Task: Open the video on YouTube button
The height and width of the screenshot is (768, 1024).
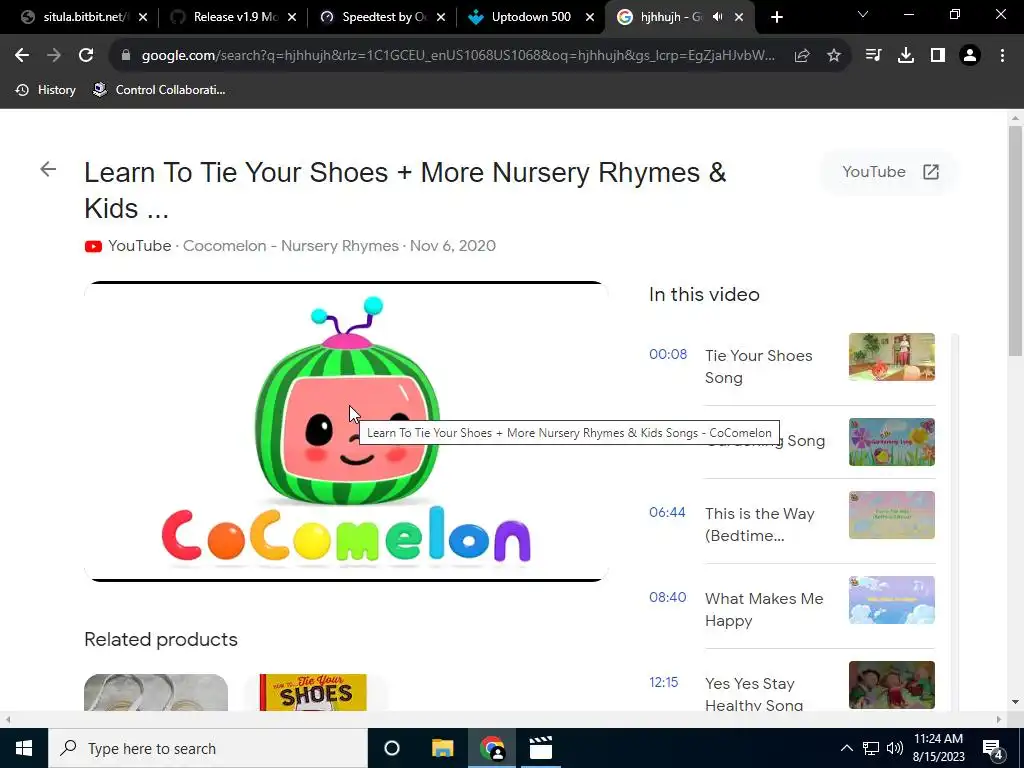Action: tap(890, 172)
